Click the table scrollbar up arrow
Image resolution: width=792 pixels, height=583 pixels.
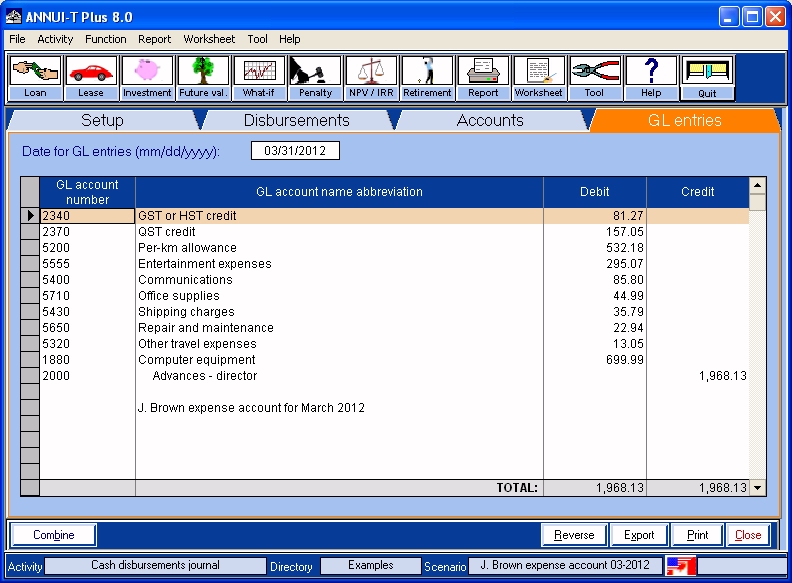[x=757, y=185]
